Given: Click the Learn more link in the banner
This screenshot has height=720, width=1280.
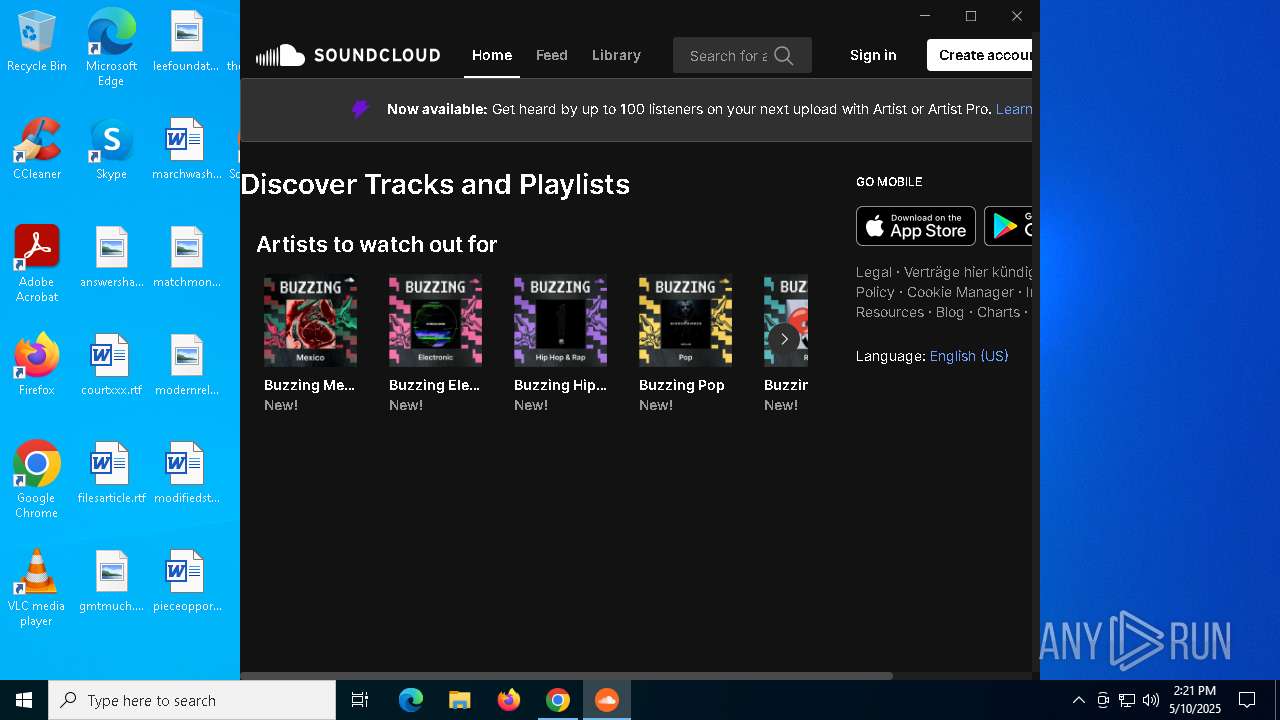Looking at the screenshot, I should tap(1014, 109).
